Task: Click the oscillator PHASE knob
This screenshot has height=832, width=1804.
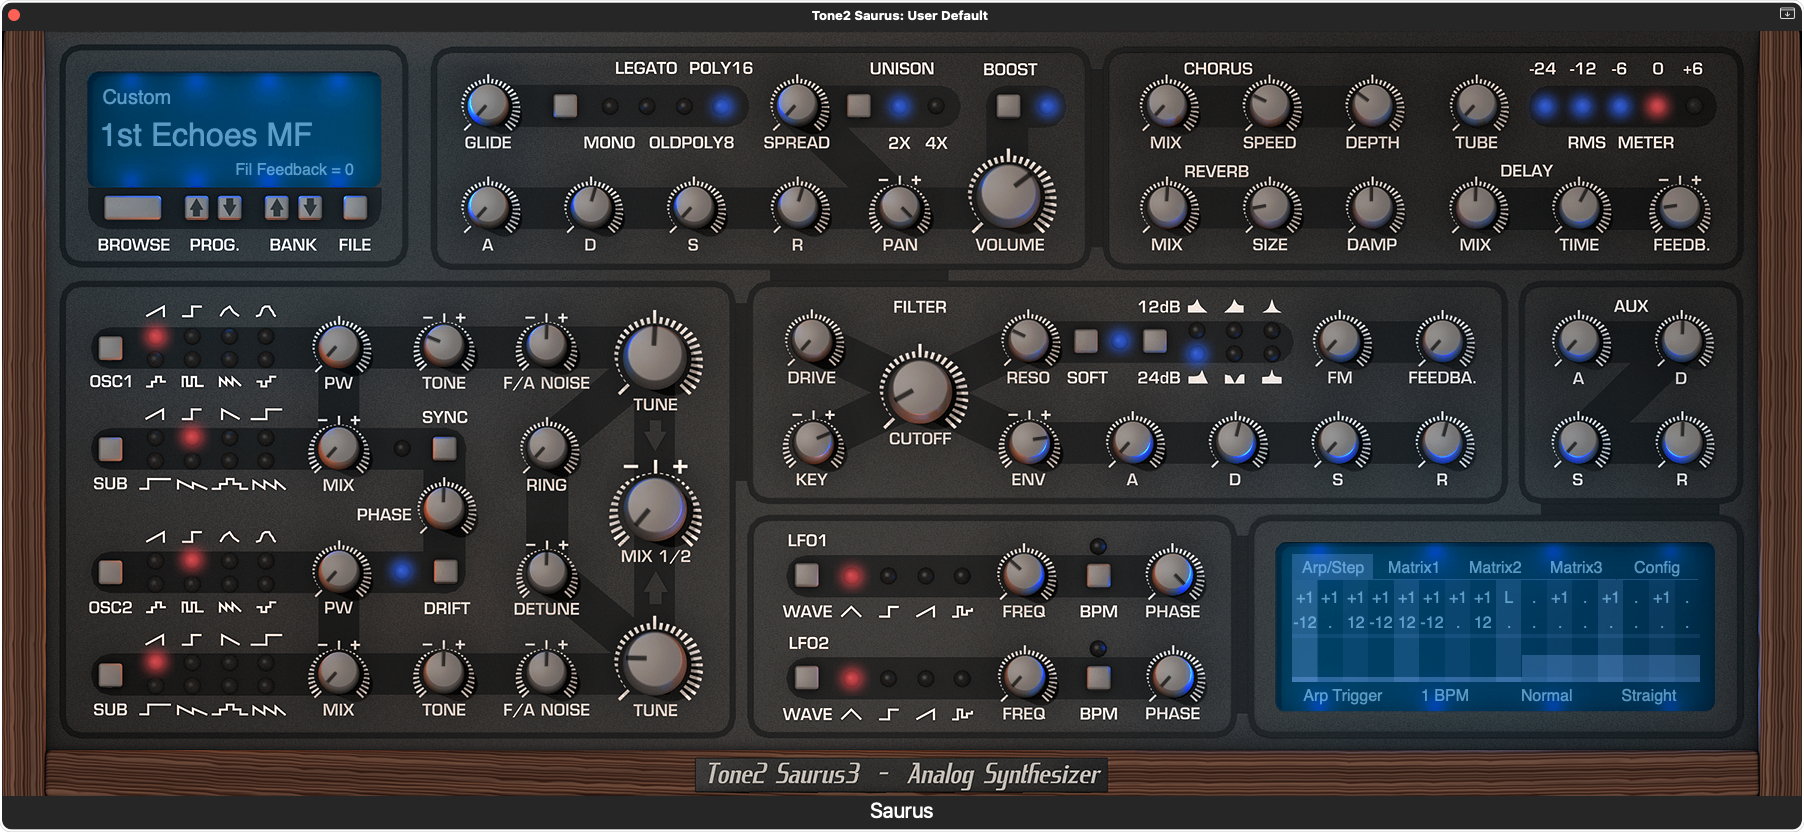Action: (445, 508)
